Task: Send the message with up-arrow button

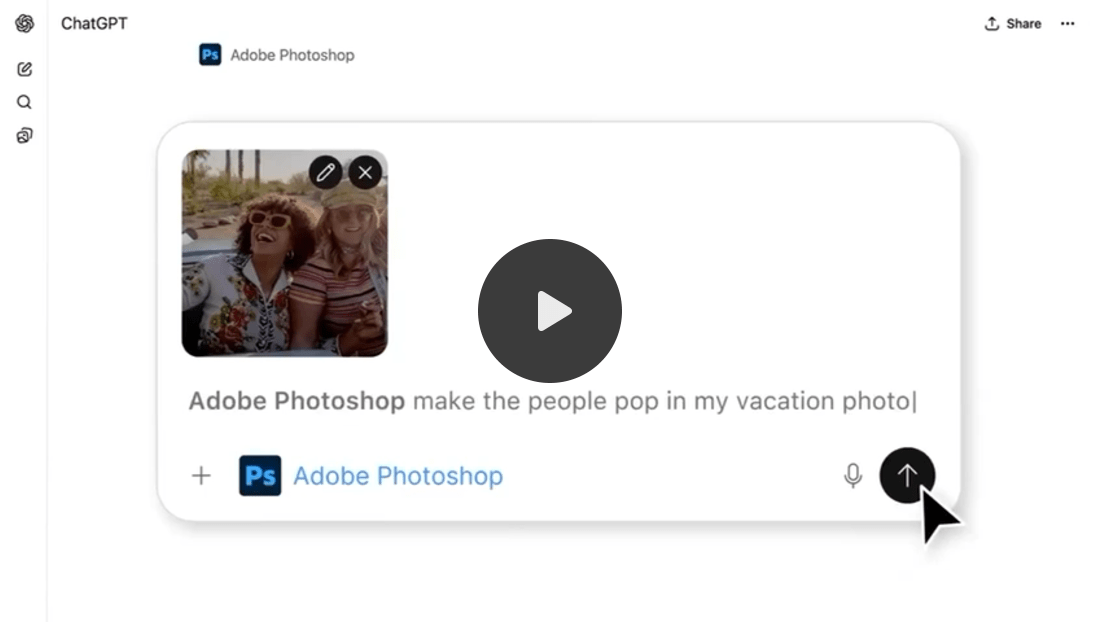Action: (x=907, y=475)
